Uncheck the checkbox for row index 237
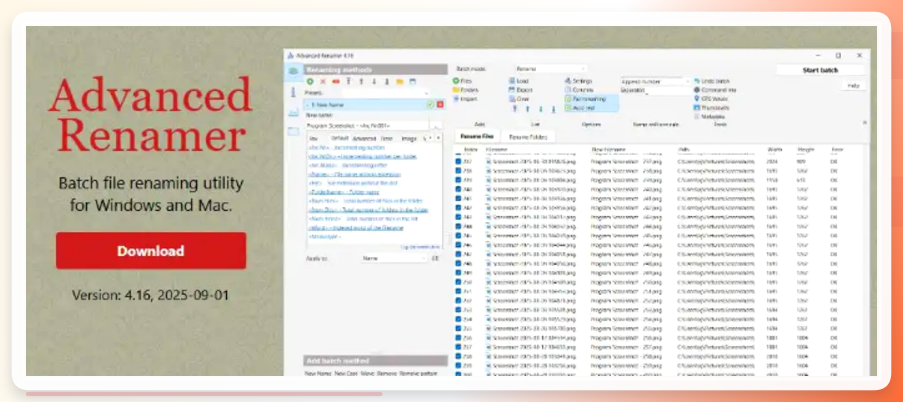 [458, 162]
